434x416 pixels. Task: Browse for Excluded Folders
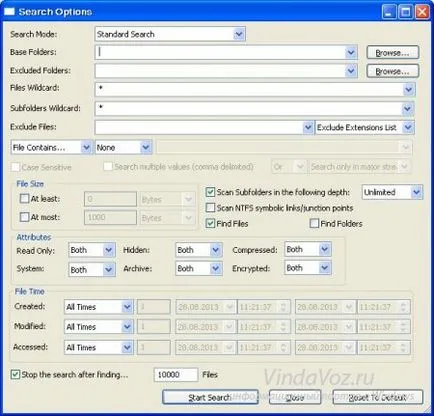[393, 71]
